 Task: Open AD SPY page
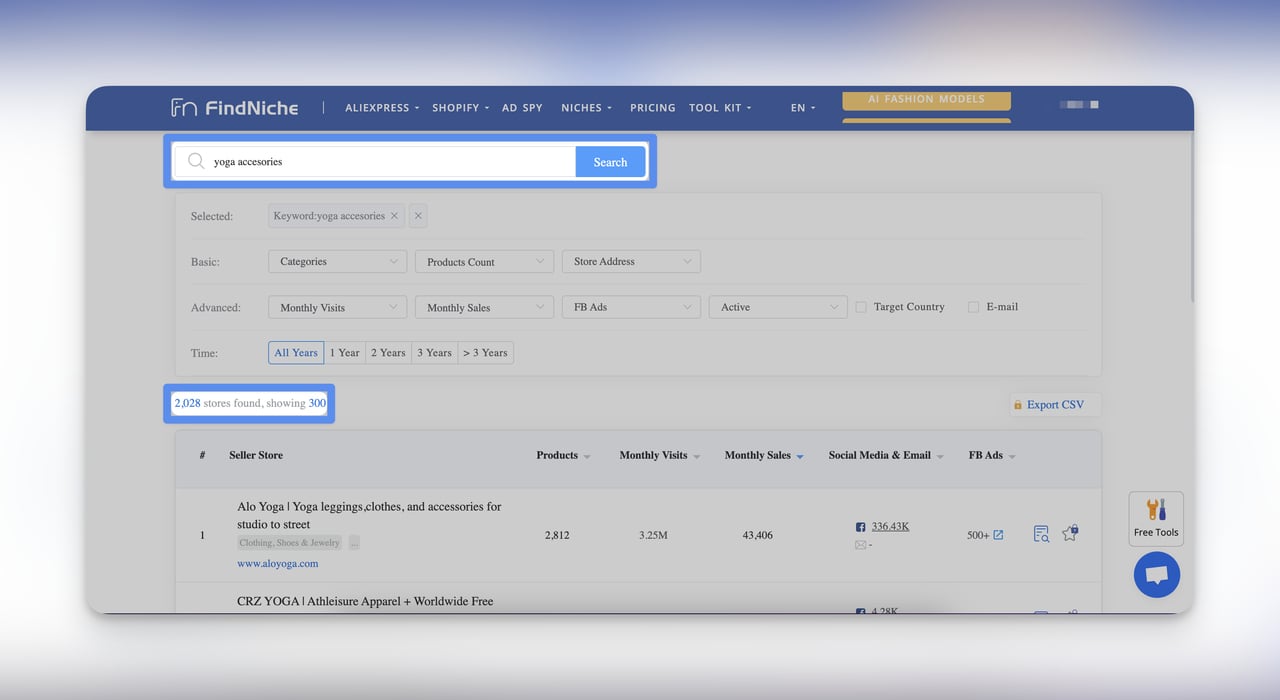pos(522,107)
